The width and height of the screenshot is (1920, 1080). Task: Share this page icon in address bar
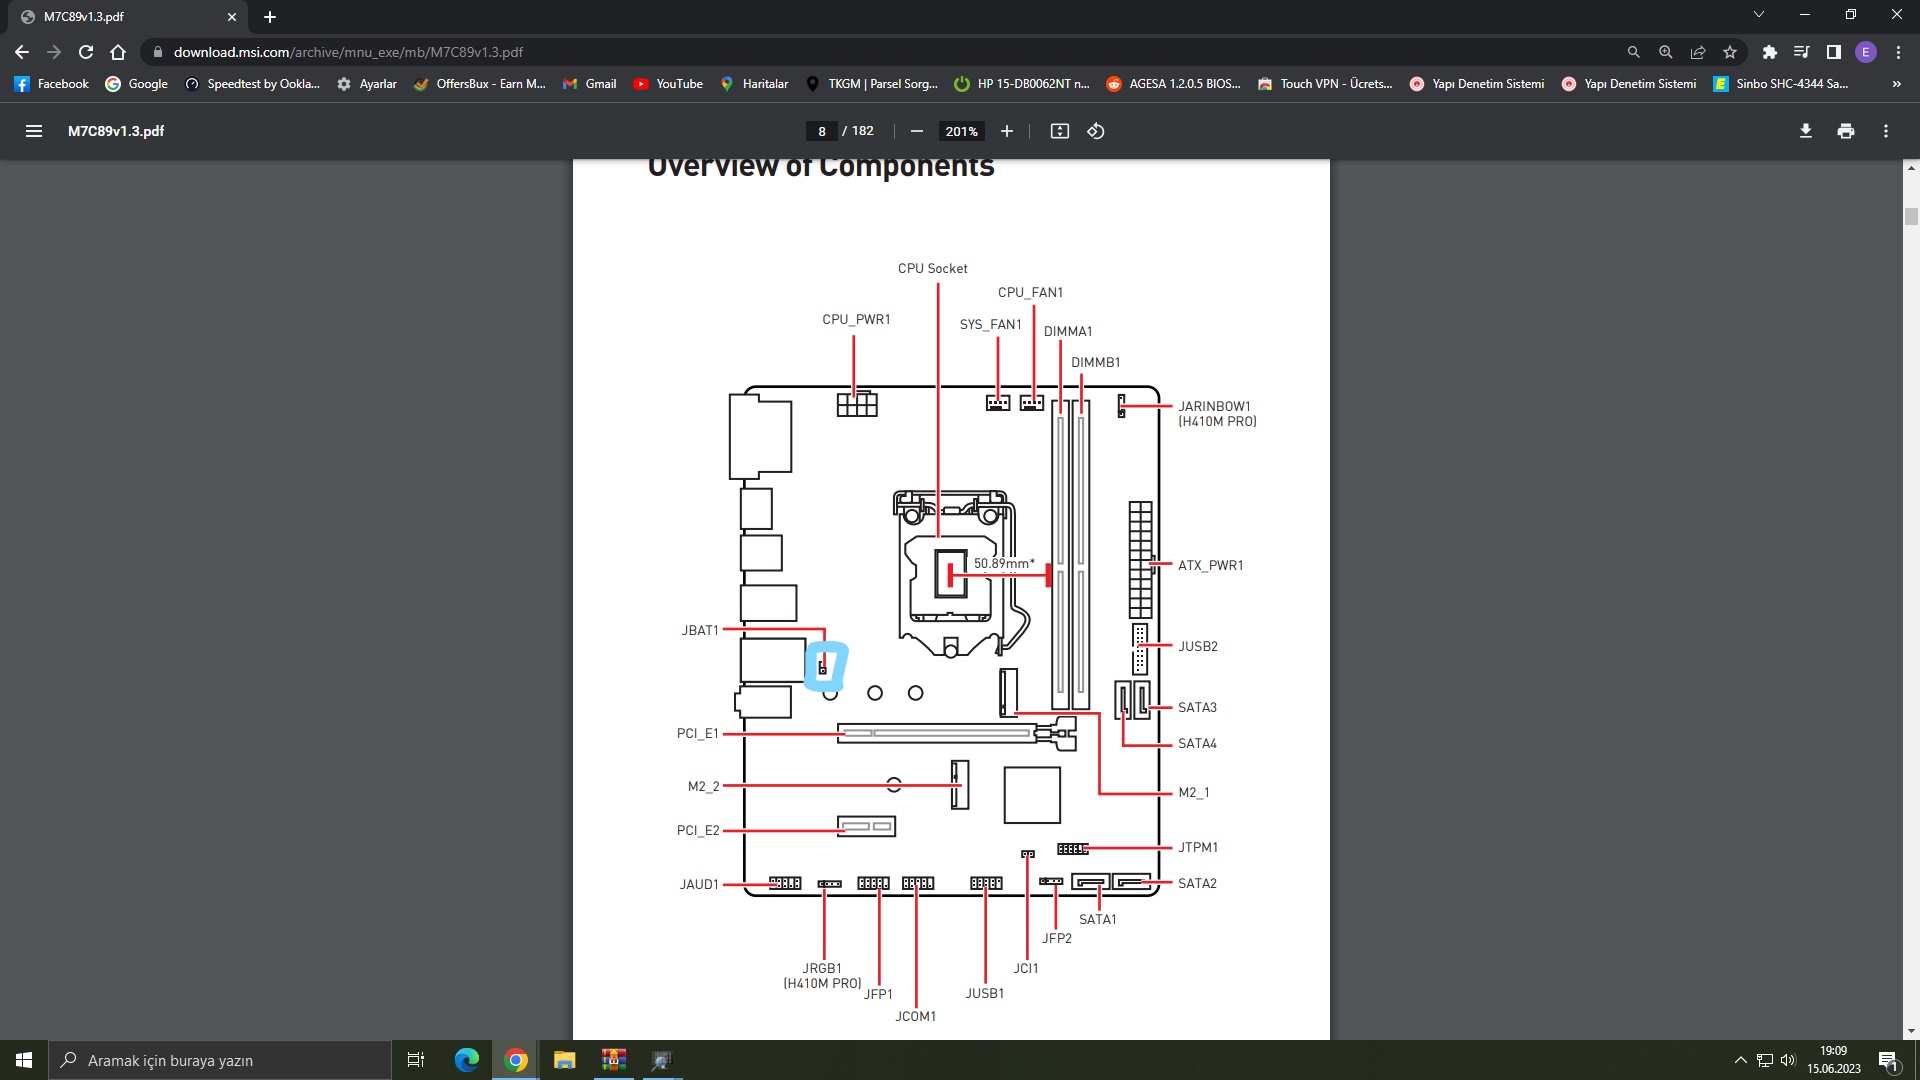[x=1698, y=52]
